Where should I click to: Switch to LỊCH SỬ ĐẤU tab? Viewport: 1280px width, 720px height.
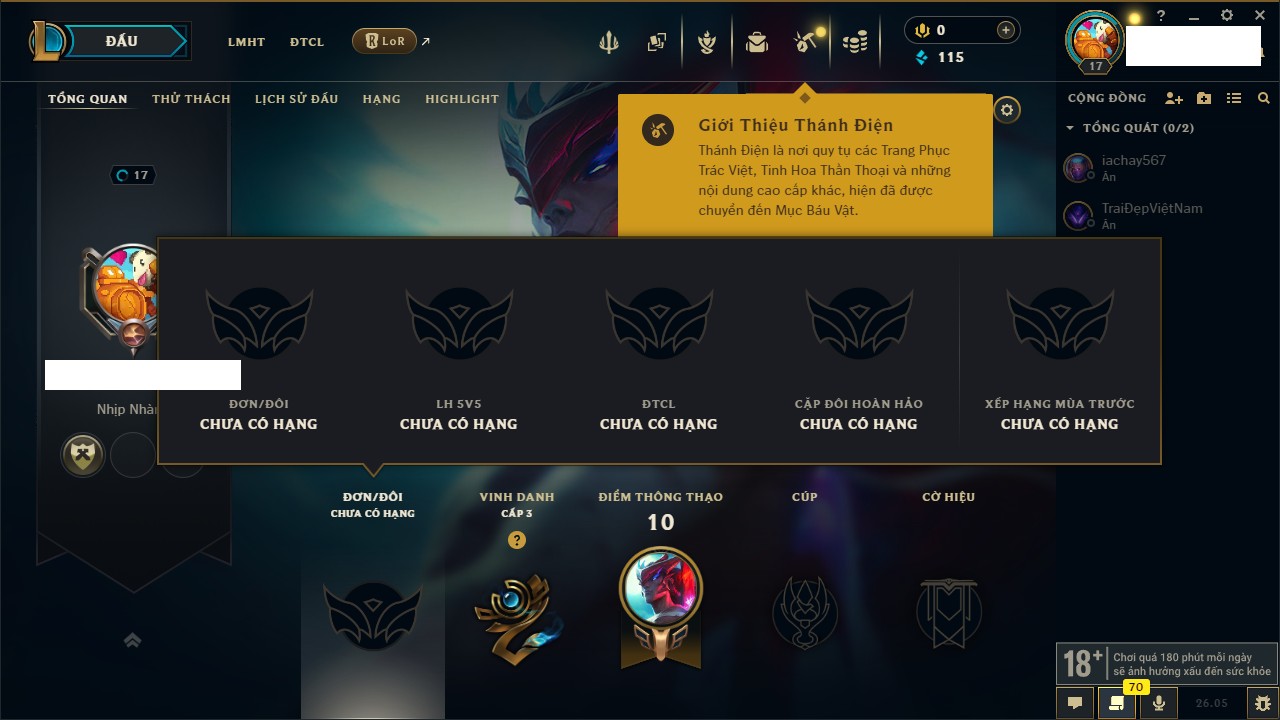pyautogui.click(x=296, y=99)
